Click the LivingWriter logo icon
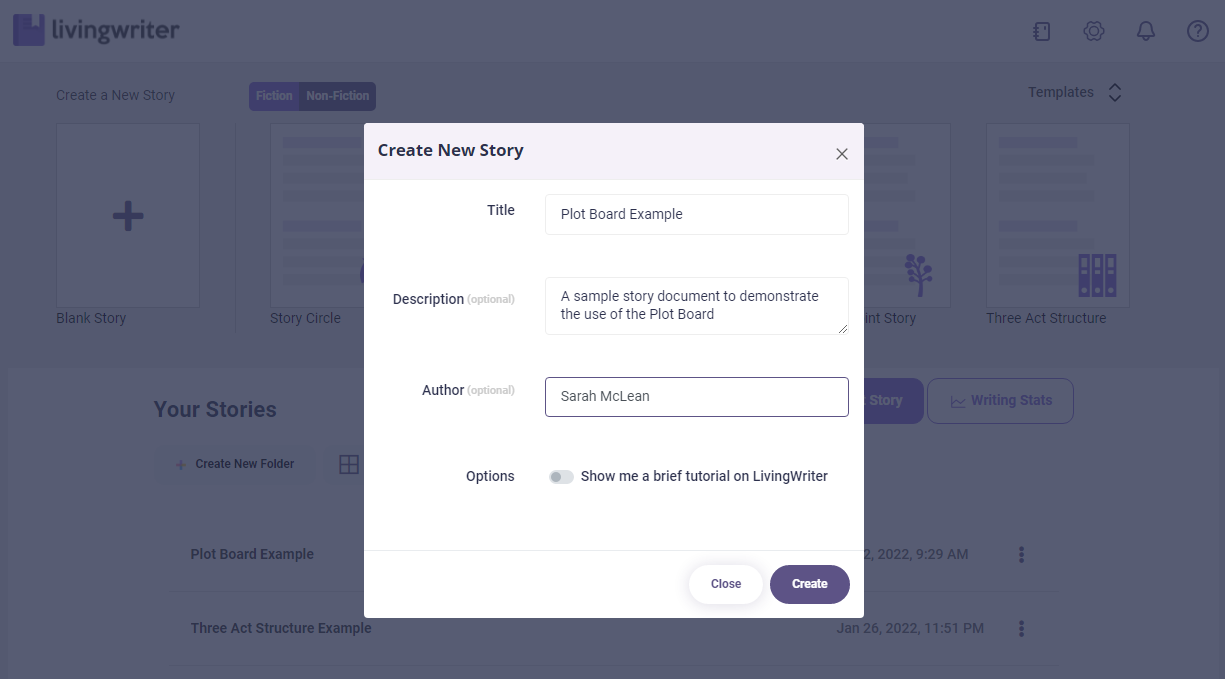The height and width of the screenshot is (679, 1225). (29, 30)
